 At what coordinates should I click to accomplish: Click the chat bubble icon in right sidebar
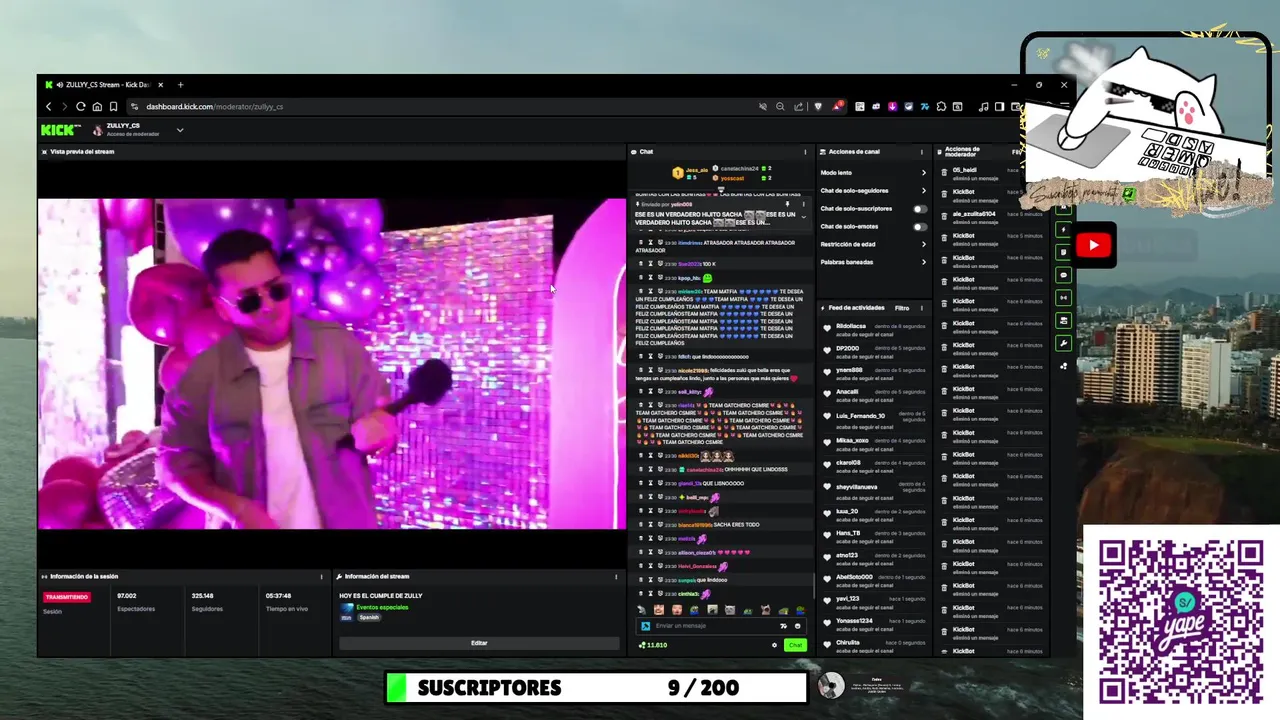(x=1064, y=275)
